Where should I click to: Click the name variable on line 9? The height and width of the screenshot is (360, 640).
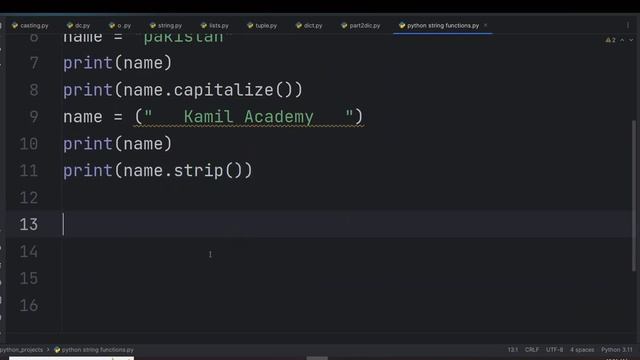(83, 117)
